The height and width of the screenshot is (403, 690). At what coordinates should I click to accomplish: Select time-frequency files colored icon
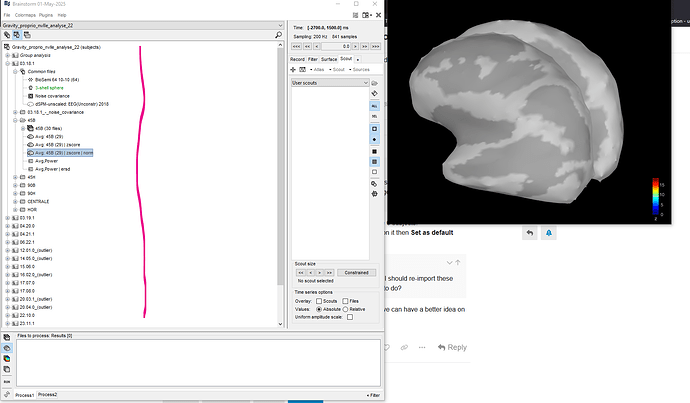[7, 359]
